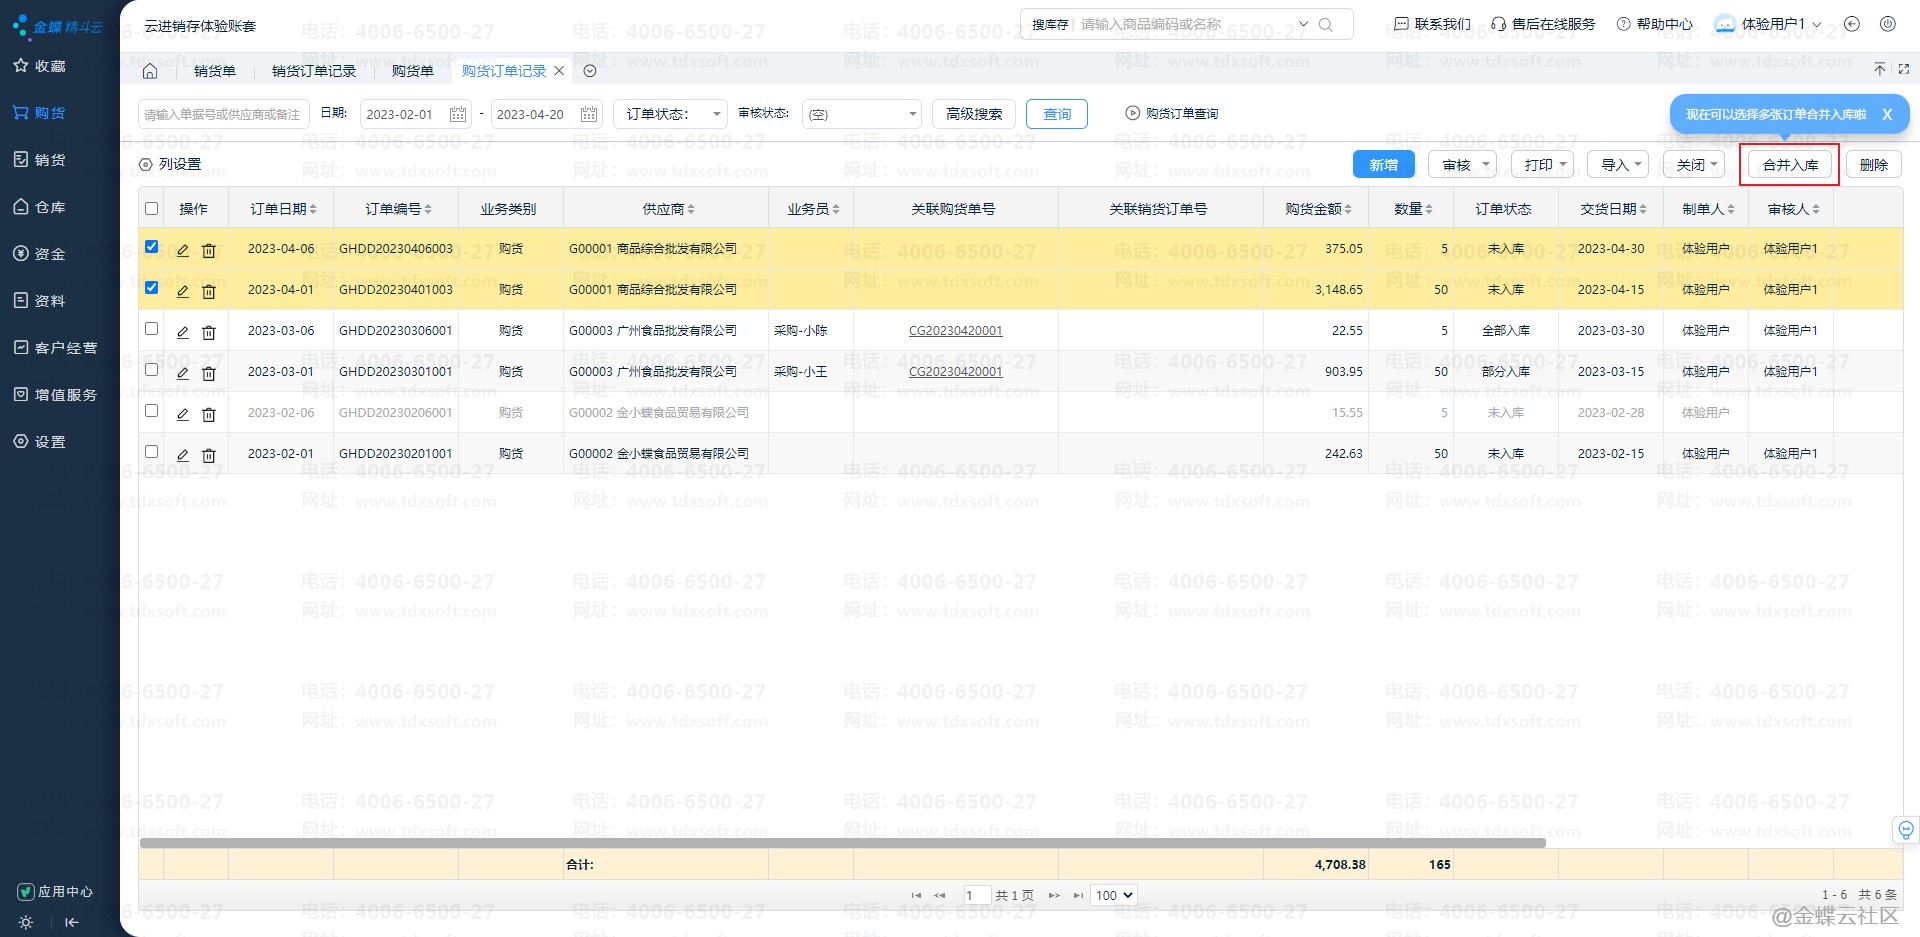Click edit pencil for order GHDD20230406003

click(x=183, y=250)
